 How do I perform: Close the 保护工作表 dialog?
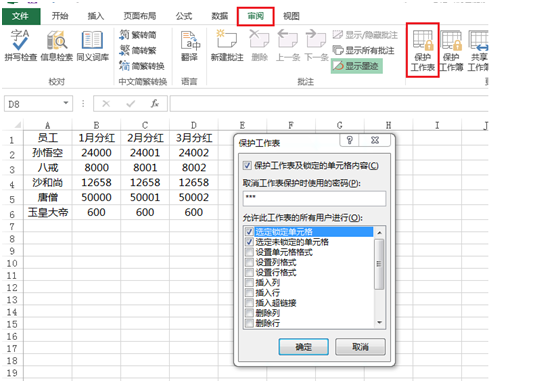375,140
